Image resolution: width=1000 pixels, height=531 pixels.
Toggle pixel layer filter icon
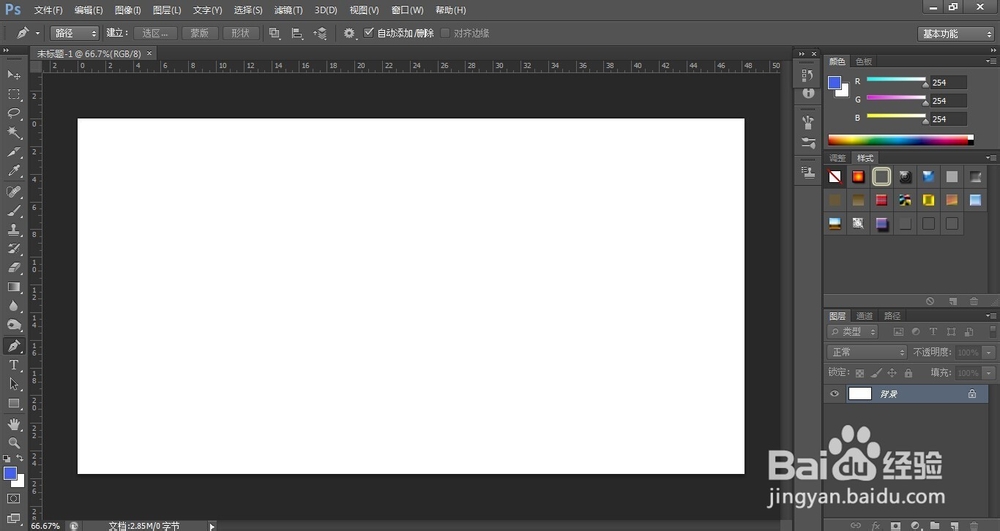pyautogui.click(x=898, y=331)
